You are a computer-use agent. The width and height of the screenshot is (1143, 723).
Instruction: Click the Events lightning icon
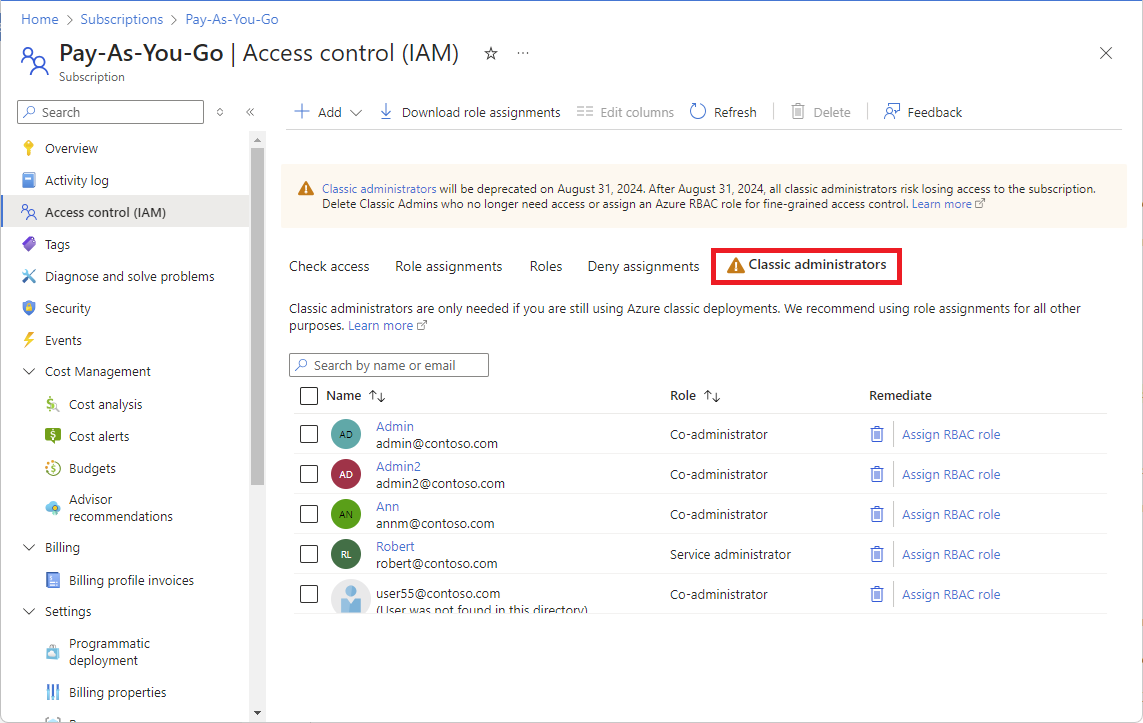pyautogui.click(x=28, y=340)
